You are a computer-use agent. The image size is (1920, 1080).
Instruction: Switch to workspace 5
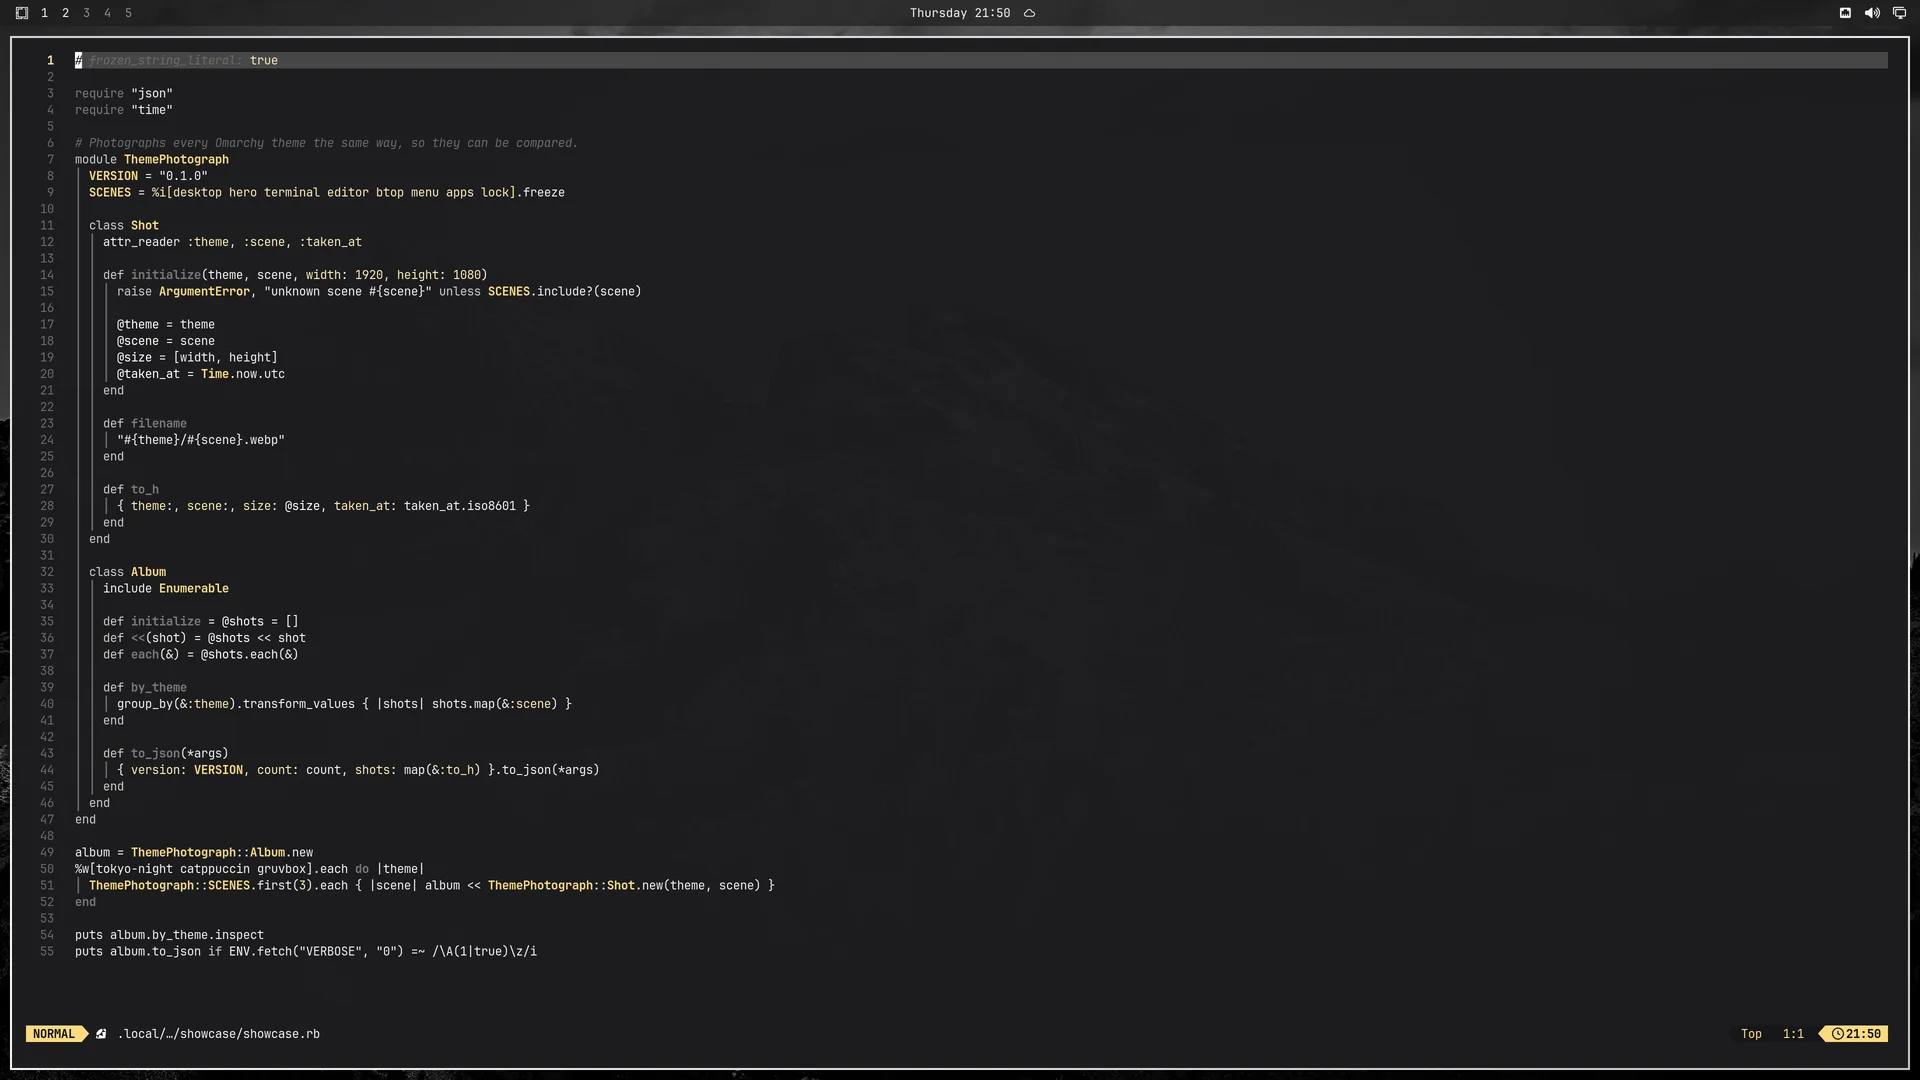click(x=128, y=13)
